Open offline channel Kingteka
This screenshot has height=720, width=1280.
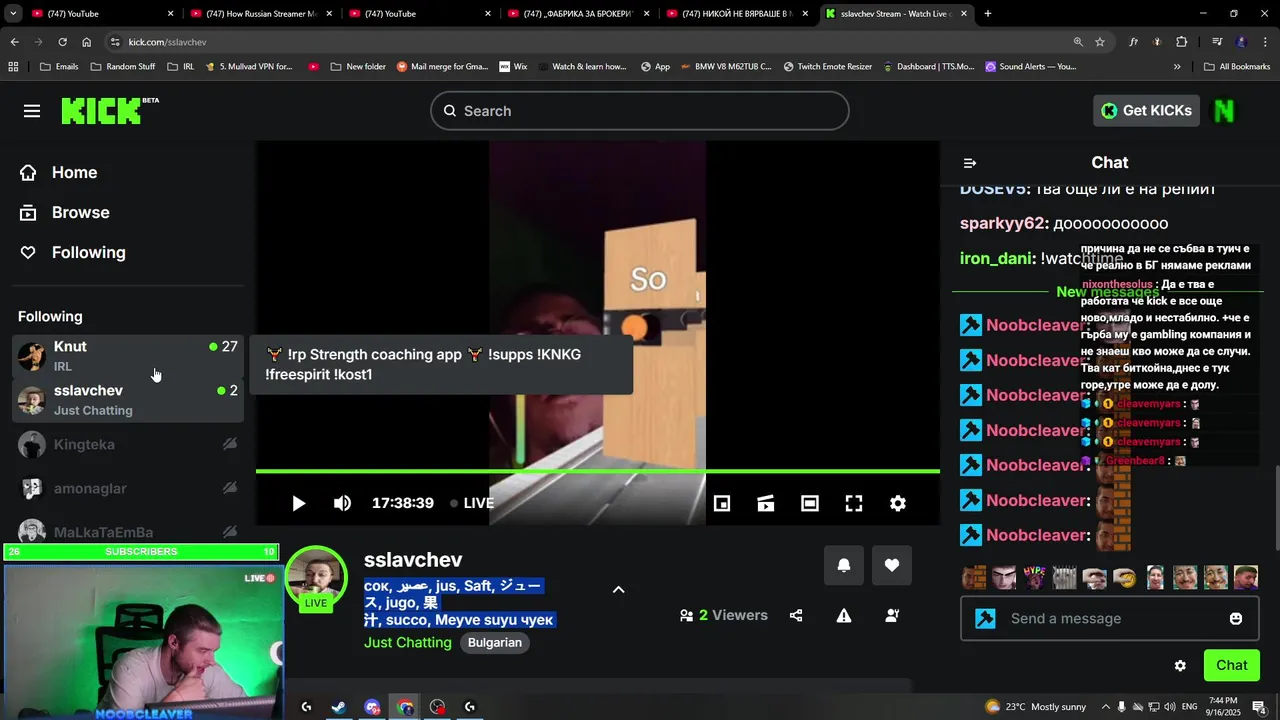pyautogui.click(x=128, y=444)
